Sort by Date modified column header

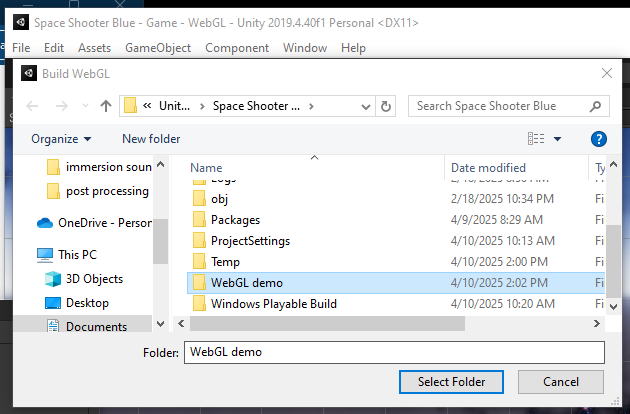(x=488, y=168)
